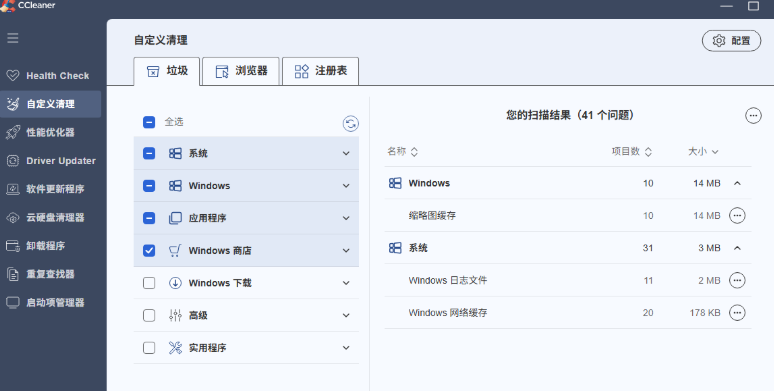This screenshot has height=391, width=774.
Task: Click the 系统 category label
Action: 198,154
